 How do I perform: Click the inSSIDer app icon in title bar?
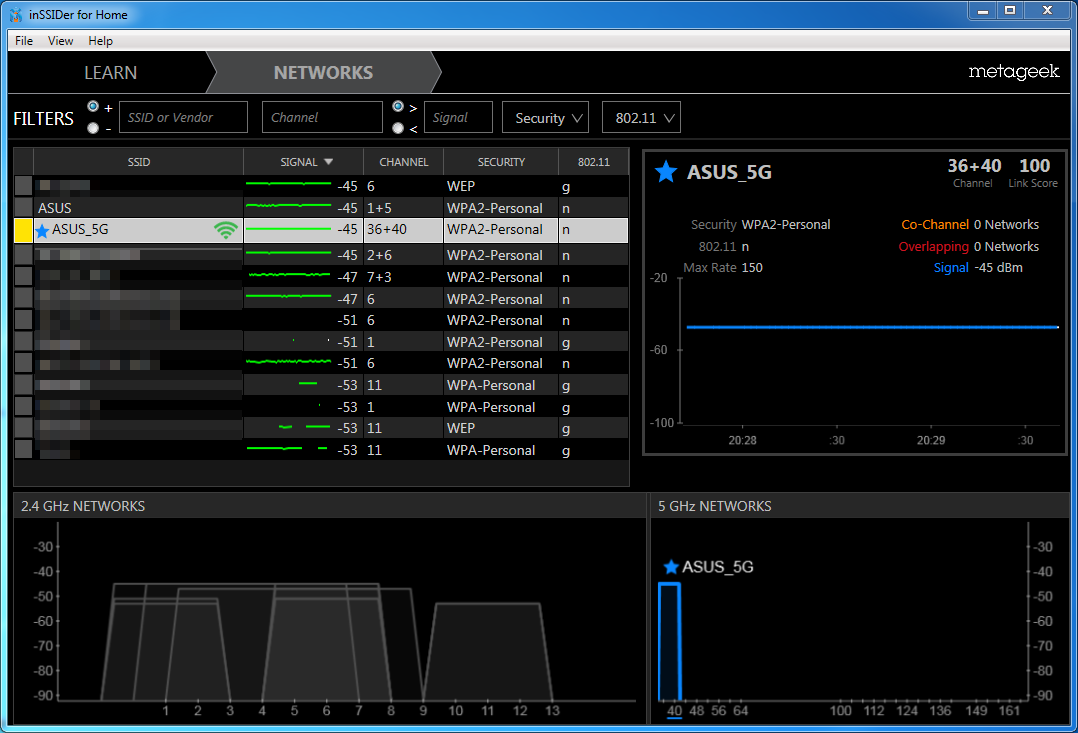(16, 14)
